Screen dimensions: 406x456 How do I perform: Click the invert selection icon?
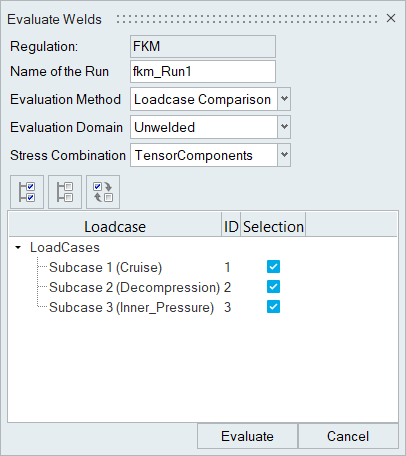pyautogui.click(x=103, y=192)
